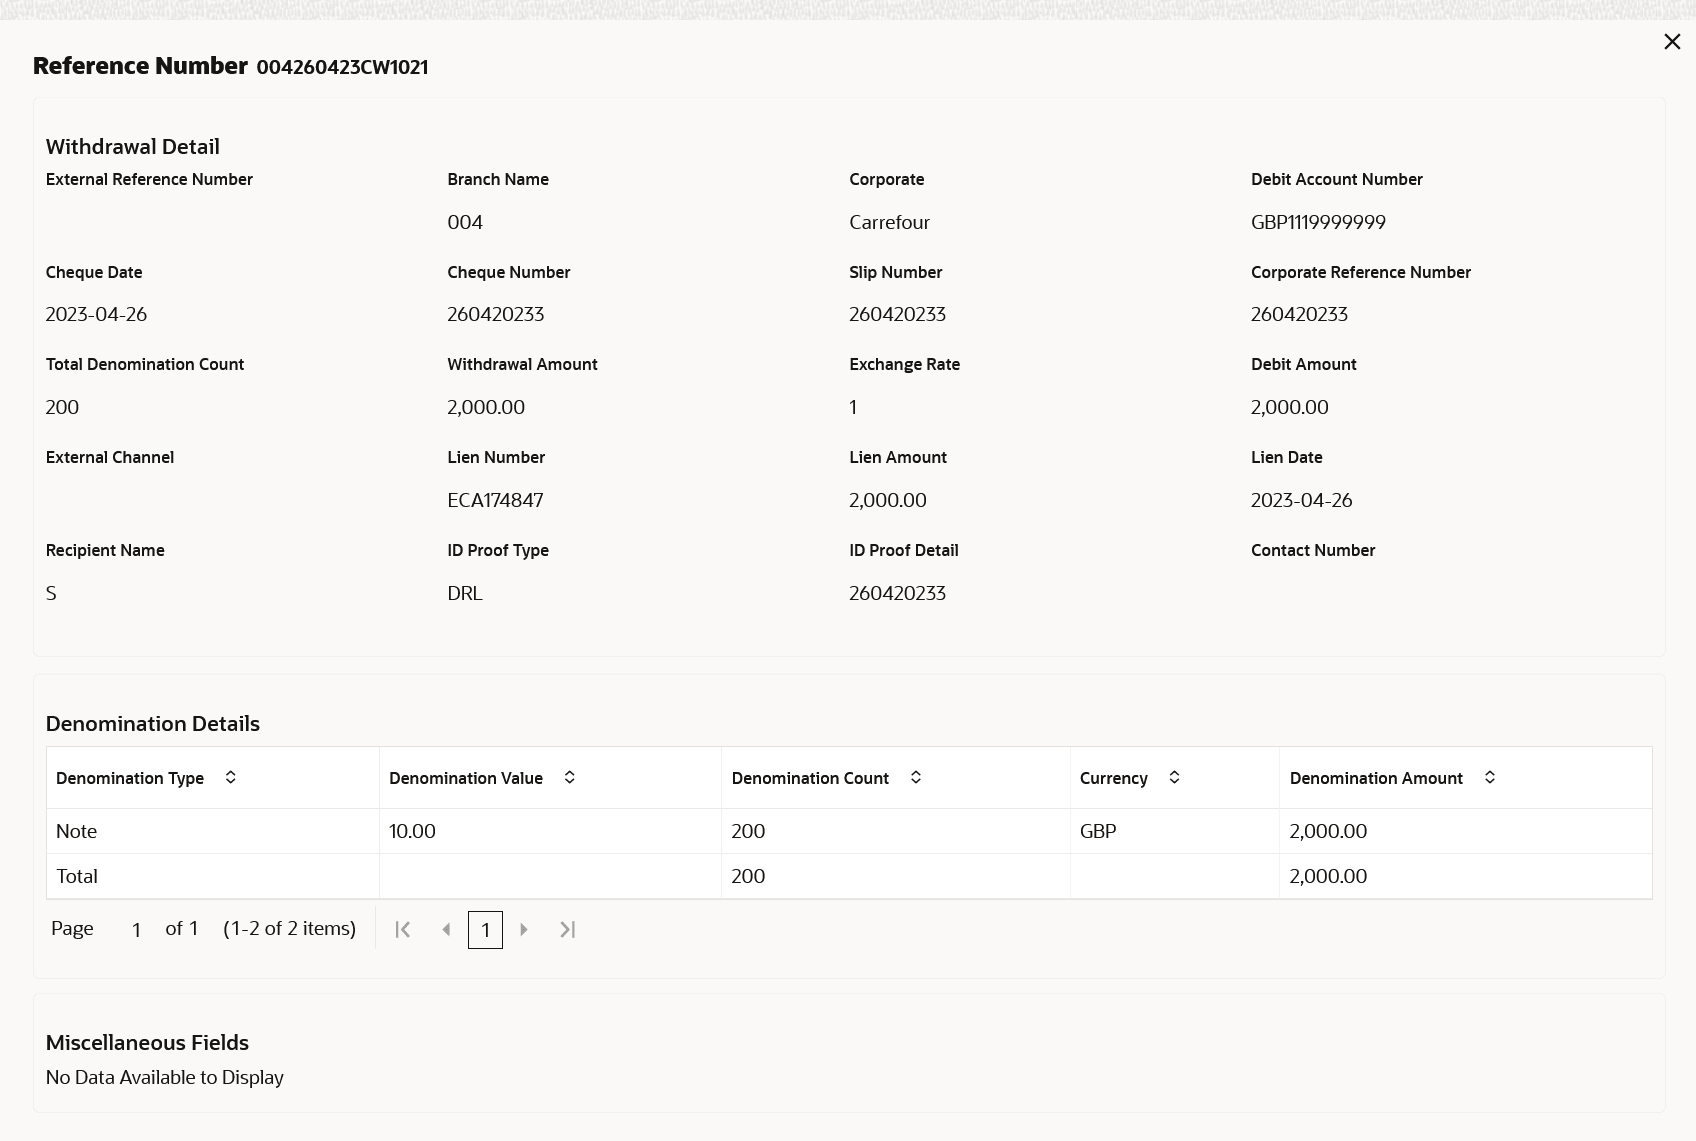Go to previous page arrow
Viewport: 1696px width, 1141px height.
click(446, 930)
